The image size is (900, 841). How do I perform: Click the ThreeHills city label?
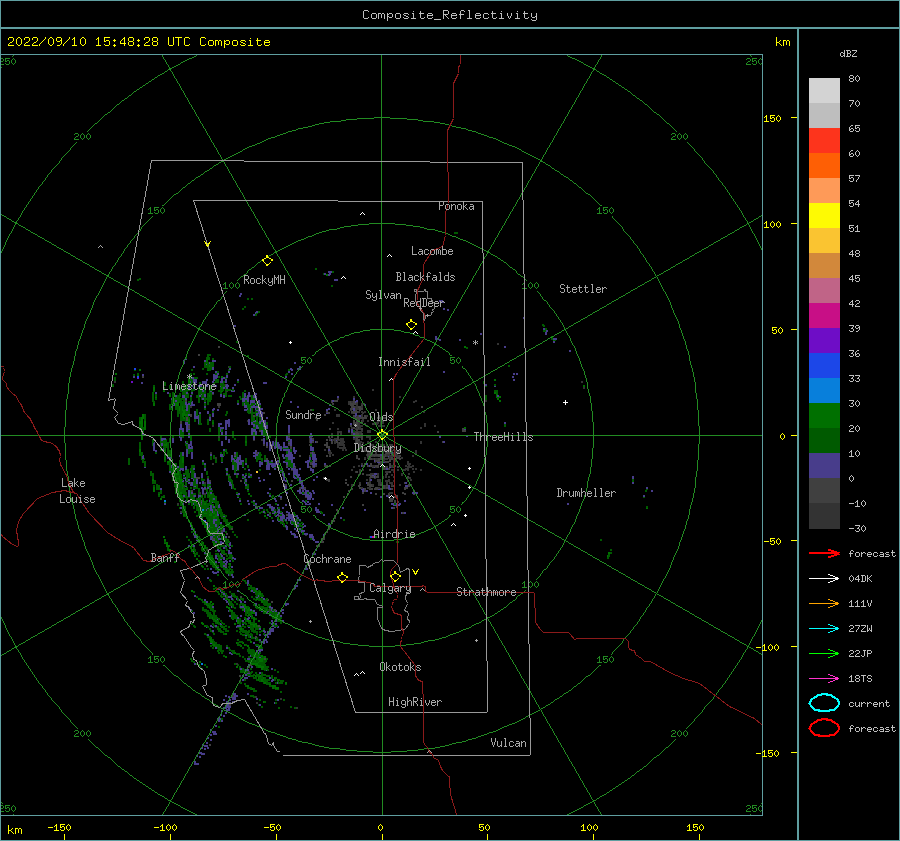click(503, 437)
